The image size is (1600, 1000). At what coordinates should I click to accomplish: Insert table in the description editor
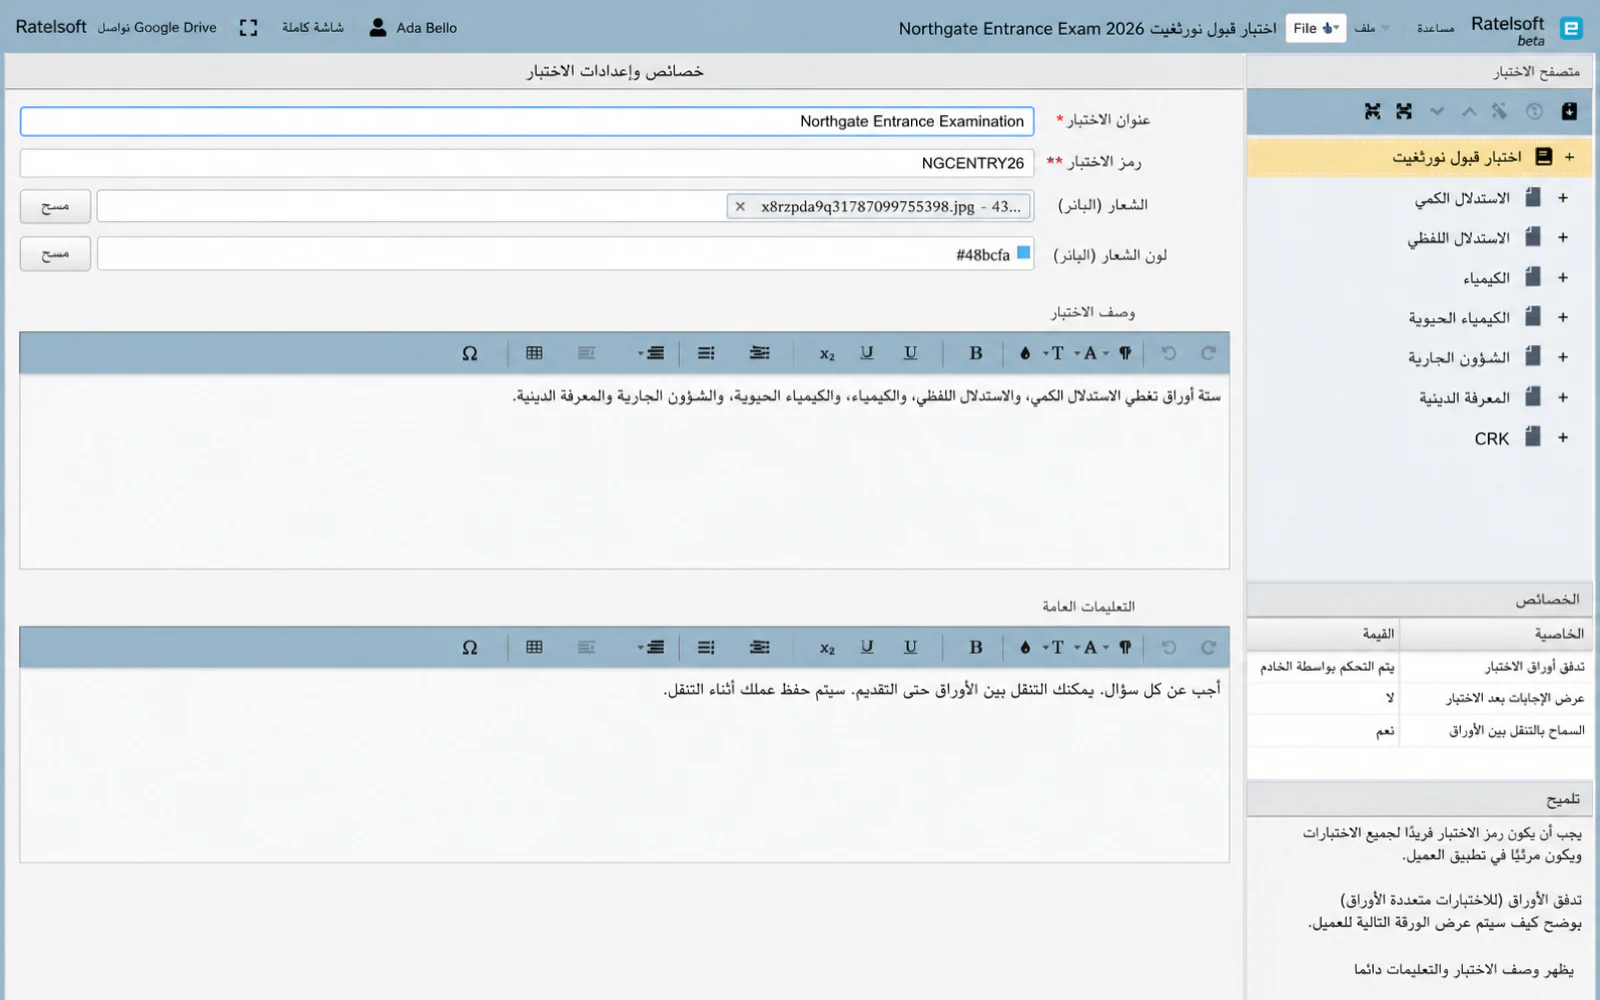tap(534, 353)
